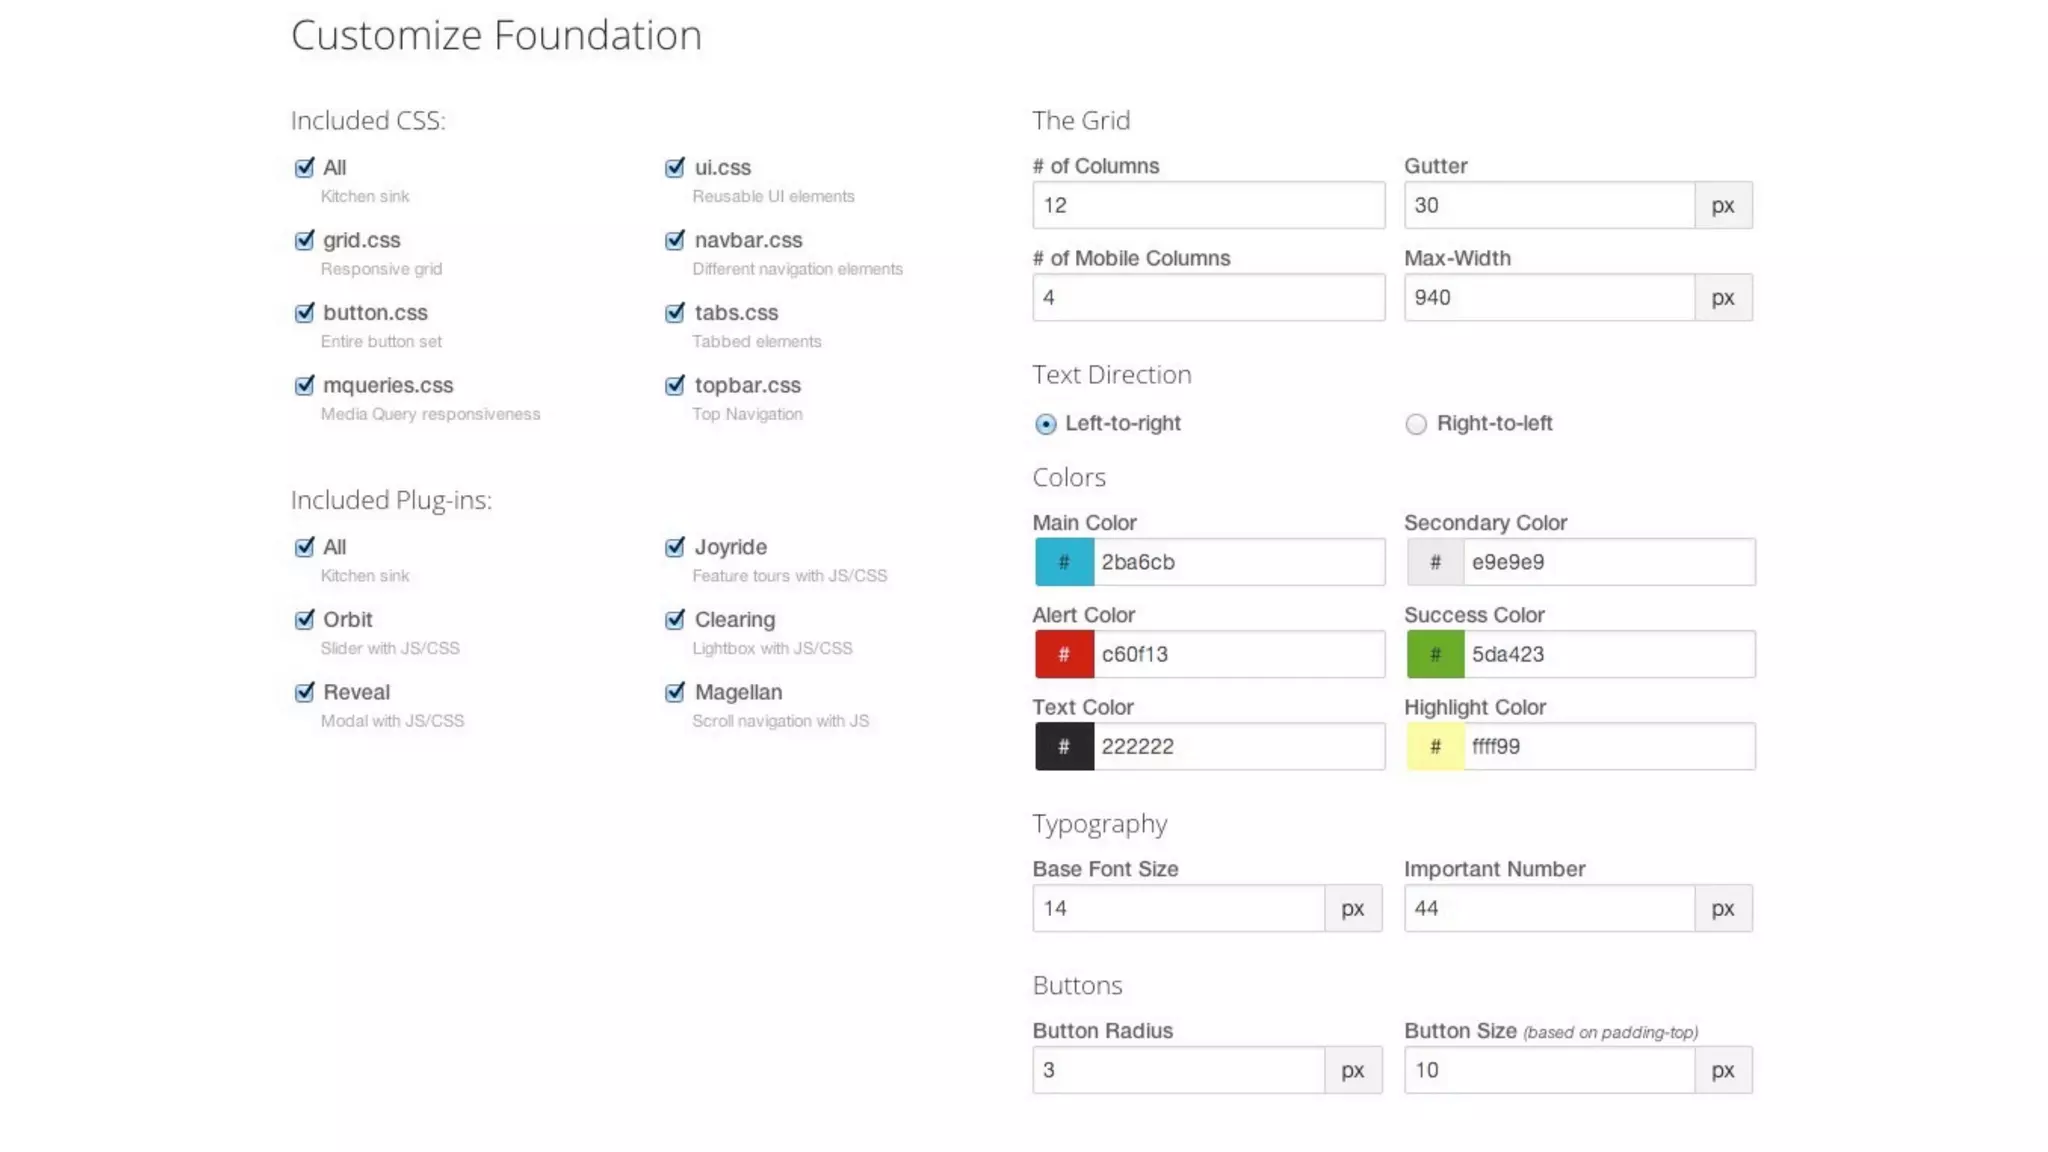Select Left-to-right text direction
The image size is (2048, 1152).
pyautogui.click(x=1045, y=424)
